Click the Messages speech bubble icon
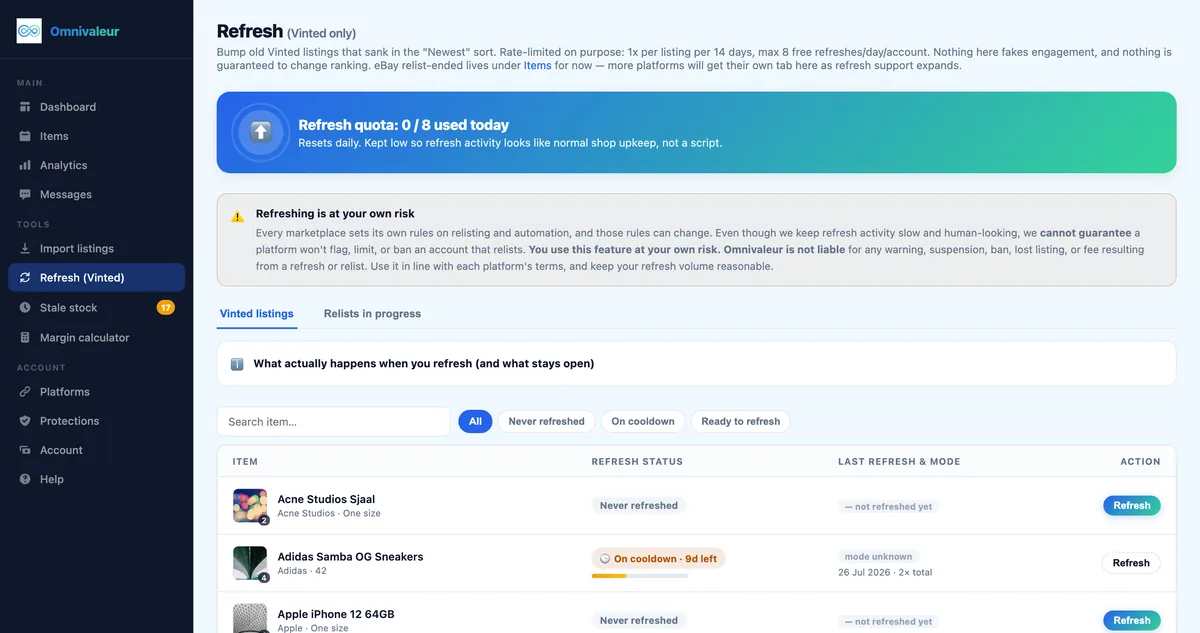1200x633 pixels. coord(25,194)
